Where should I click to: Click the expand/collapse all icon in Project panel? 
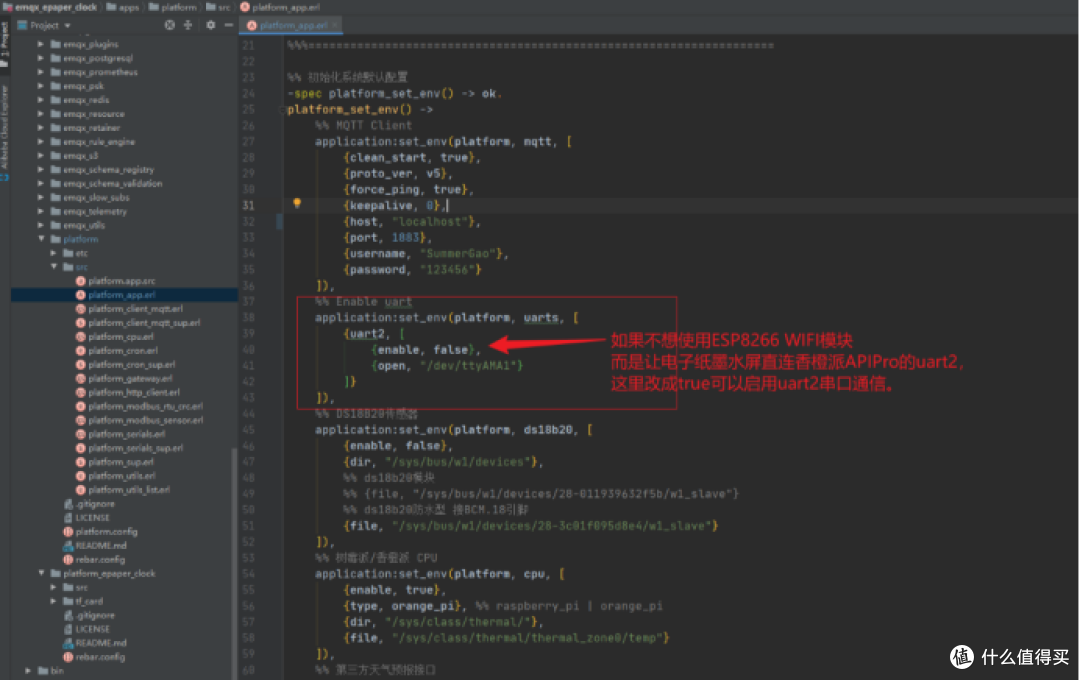pos(187,25)
